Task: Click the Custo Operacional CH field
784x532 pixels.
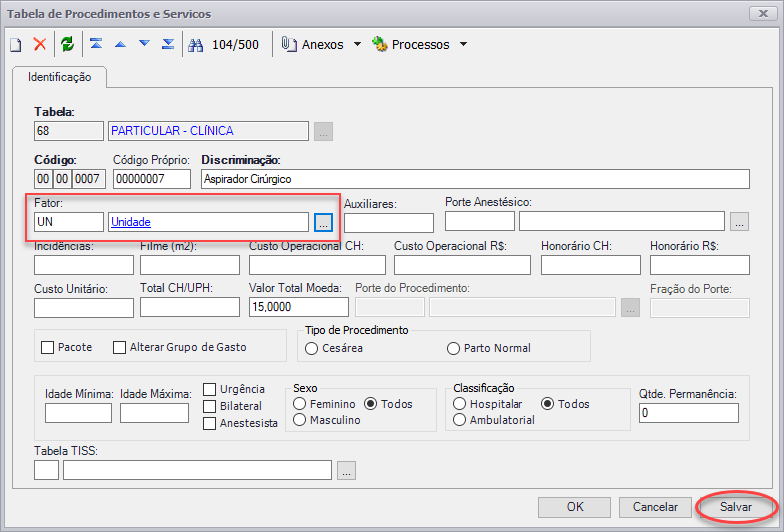Action: coord(318,265)
